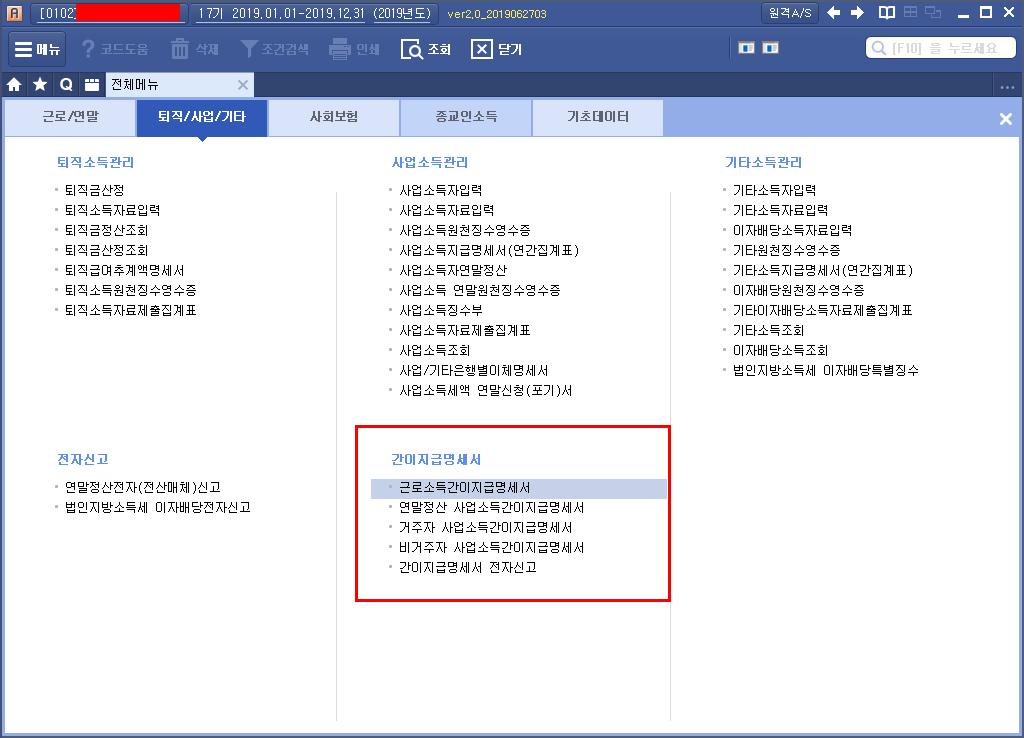Close the full menu panel with white X

pyautogui.click(x=1006, y=119)
